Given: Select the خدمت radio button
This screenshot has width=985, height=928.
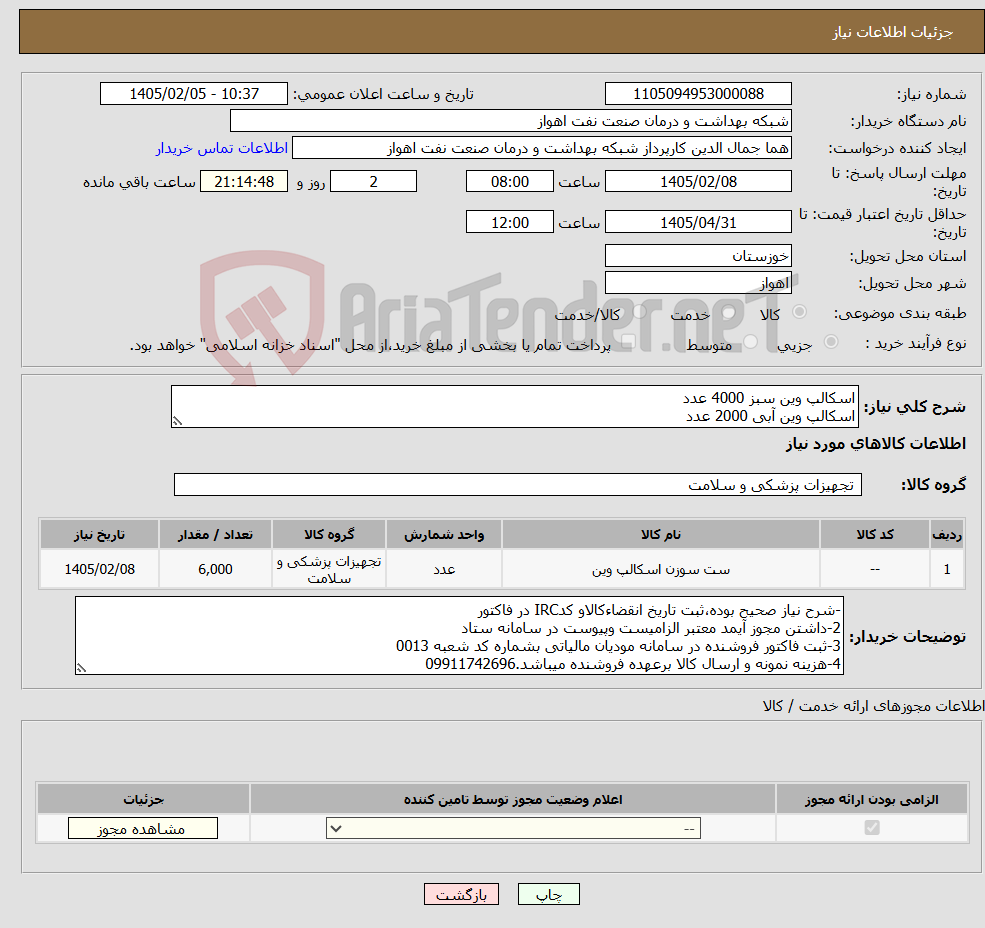Looking at the screenshot, I should [729, 312].
